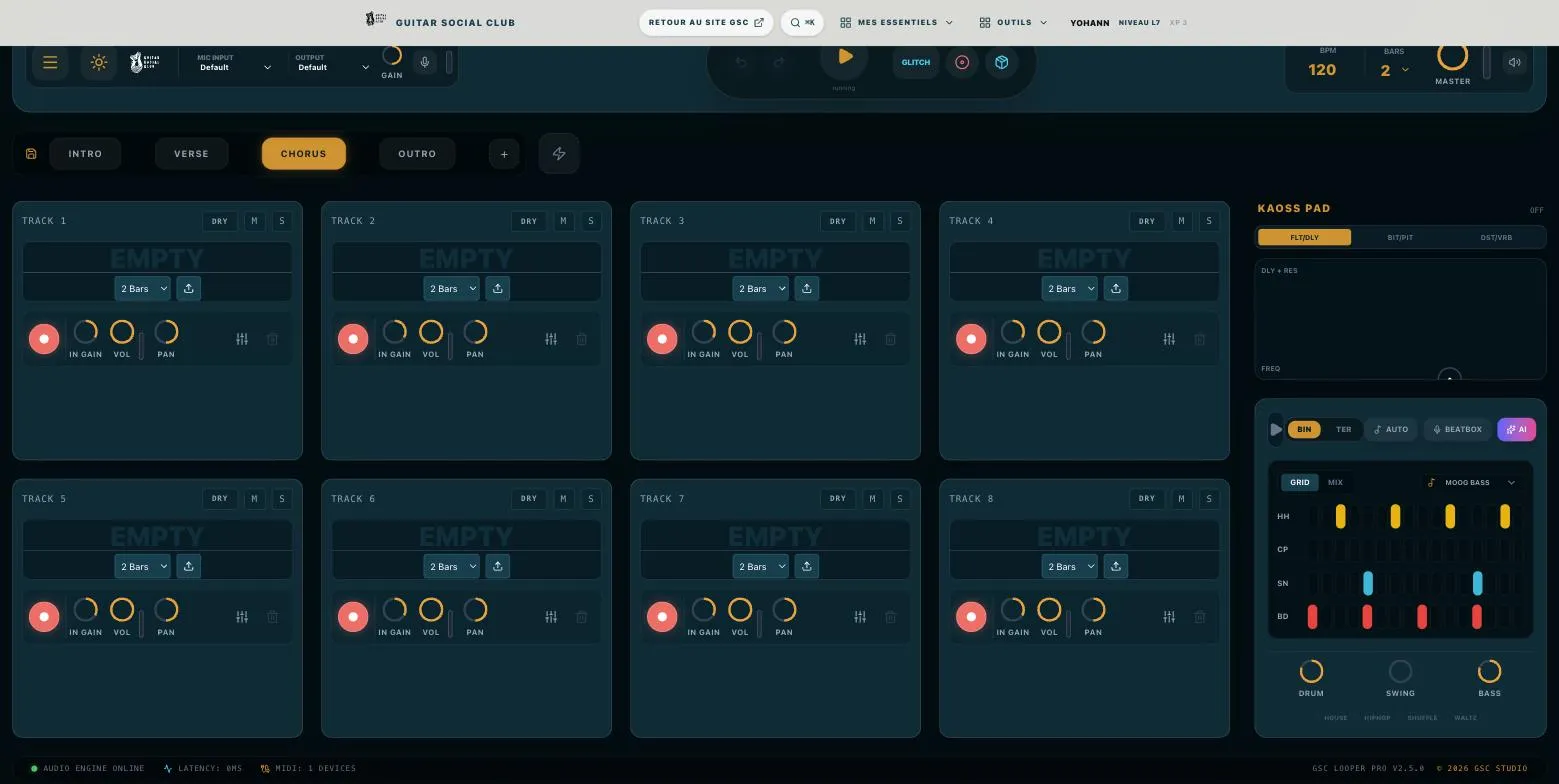This screenshot has height=784, width=1559.
Task: Click the Drum level knob
Action: pyautogui.click(x=1311, y=672)
